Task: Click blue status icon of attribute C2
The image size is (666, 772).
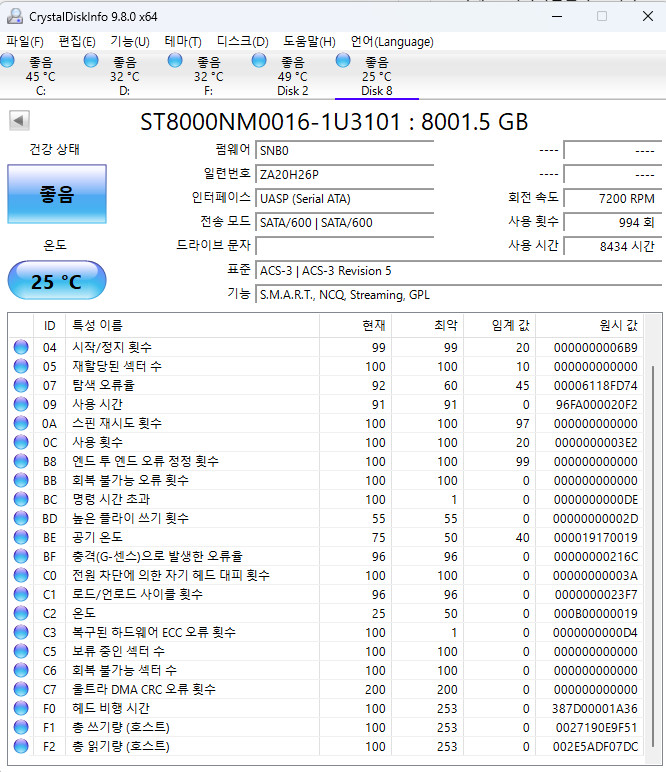Action: click(21, 613)
